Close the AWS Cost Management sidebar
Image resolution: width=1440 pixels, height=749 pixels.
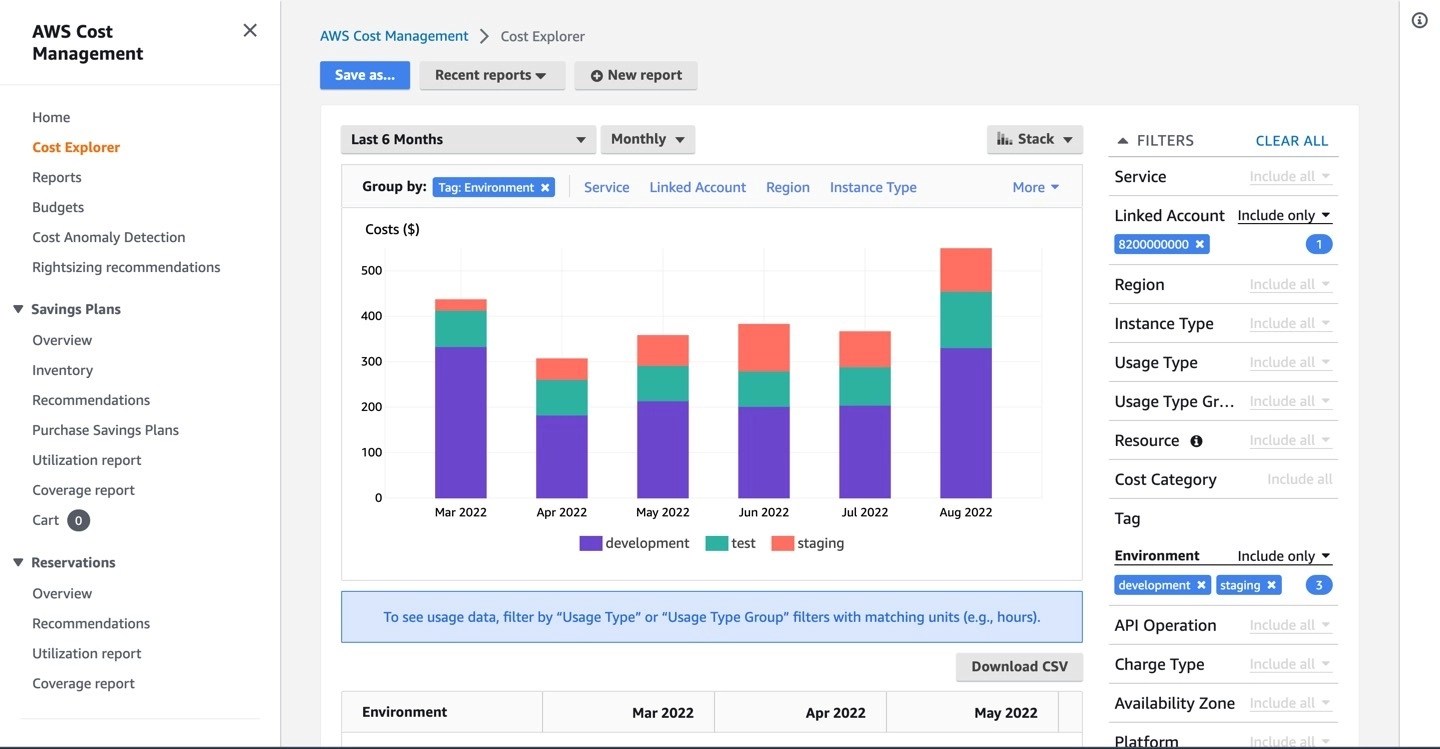249,30
